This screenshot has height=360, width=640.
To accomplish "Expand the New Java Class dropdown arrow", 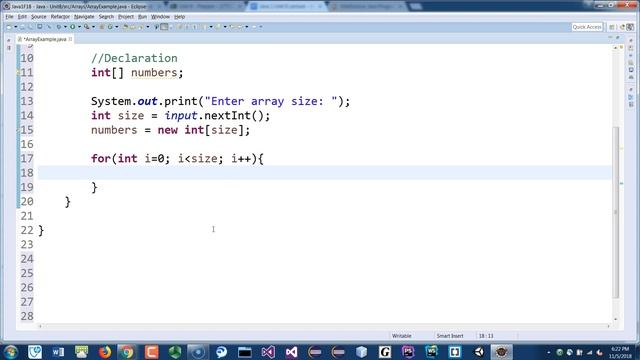I will pos(117,27).
